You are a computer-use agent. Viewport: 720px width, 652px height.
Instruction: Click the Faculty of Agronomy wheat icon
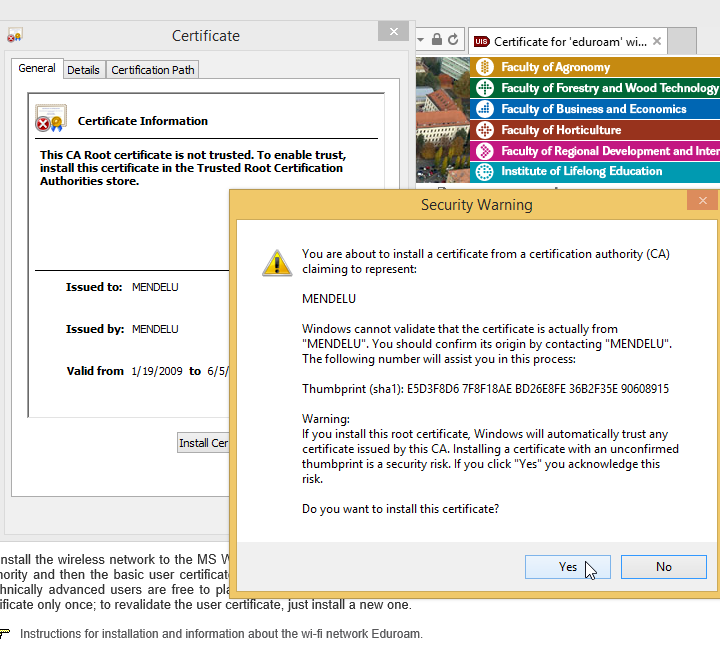(x=484, y=67)
